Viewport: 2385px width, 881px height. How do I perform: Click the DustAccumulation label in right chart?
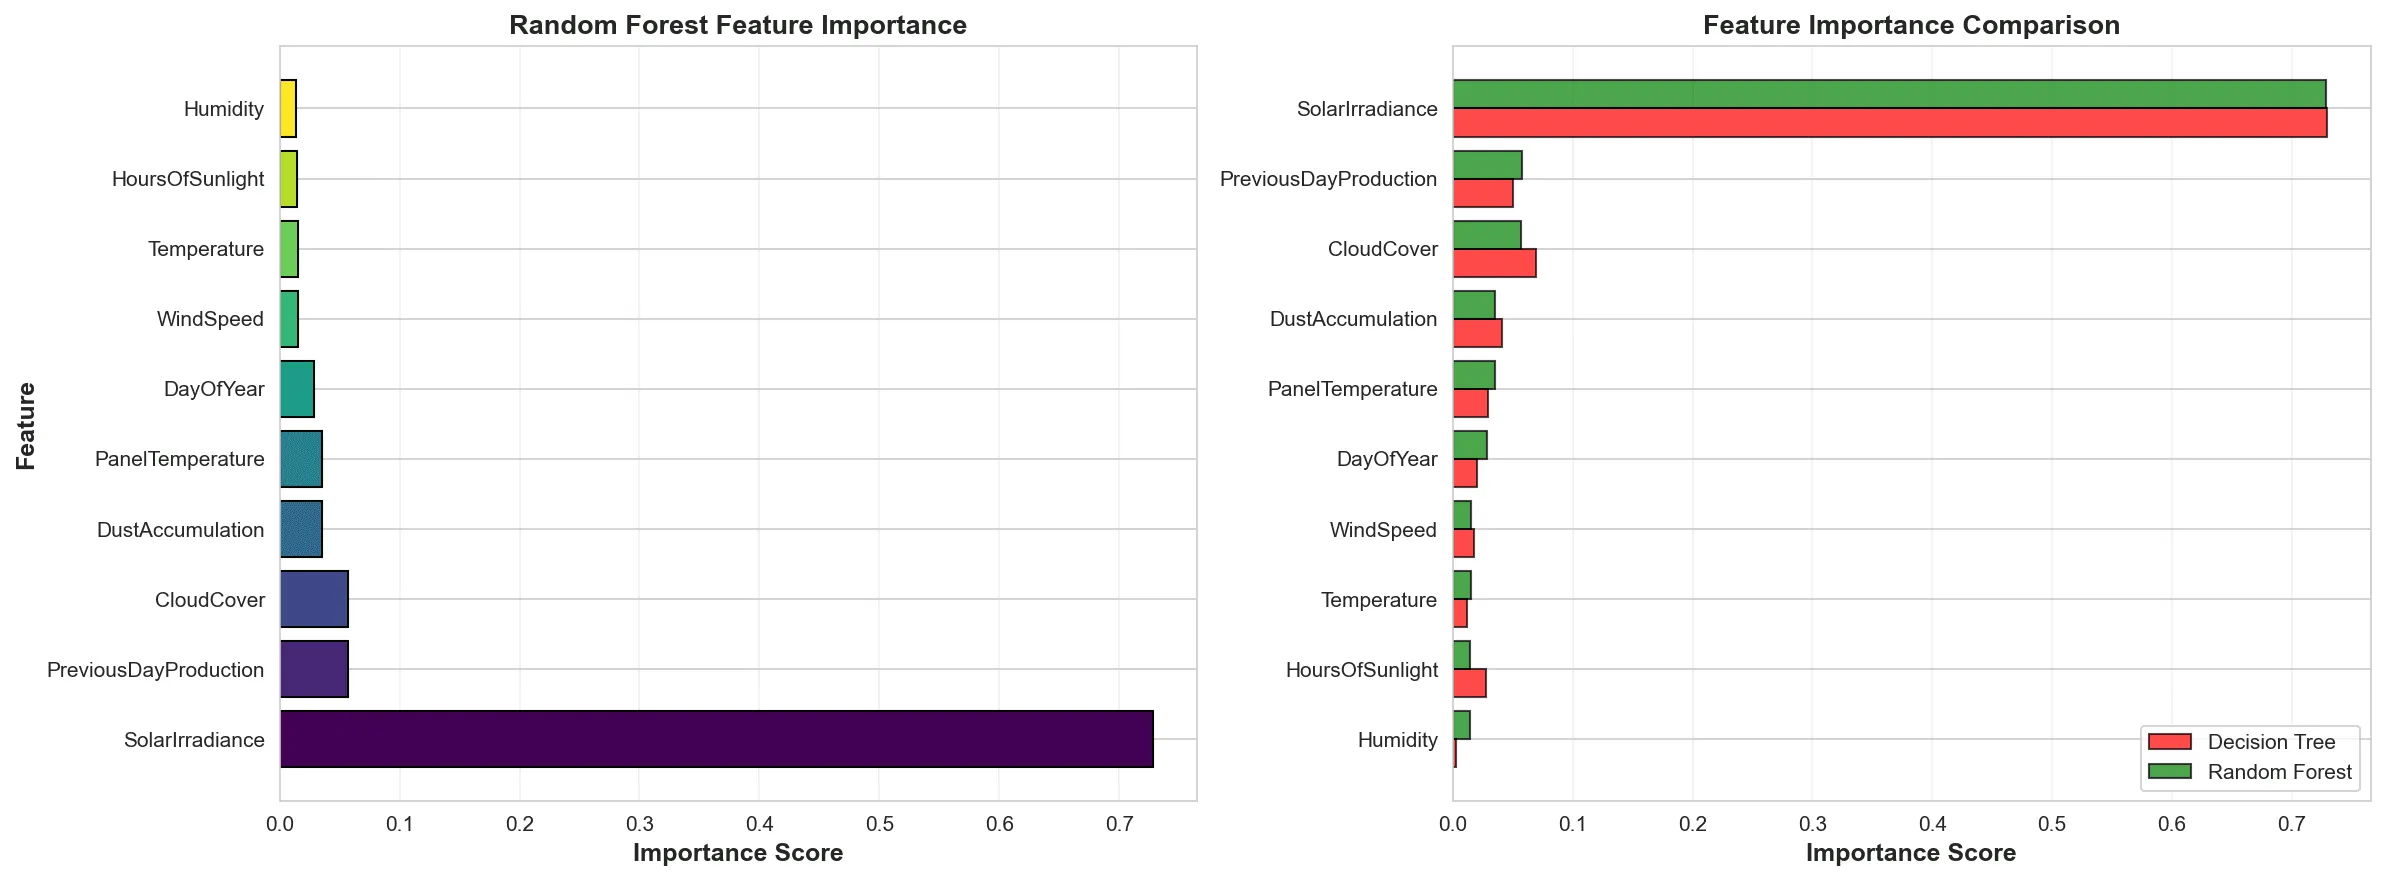point(1353,319)
